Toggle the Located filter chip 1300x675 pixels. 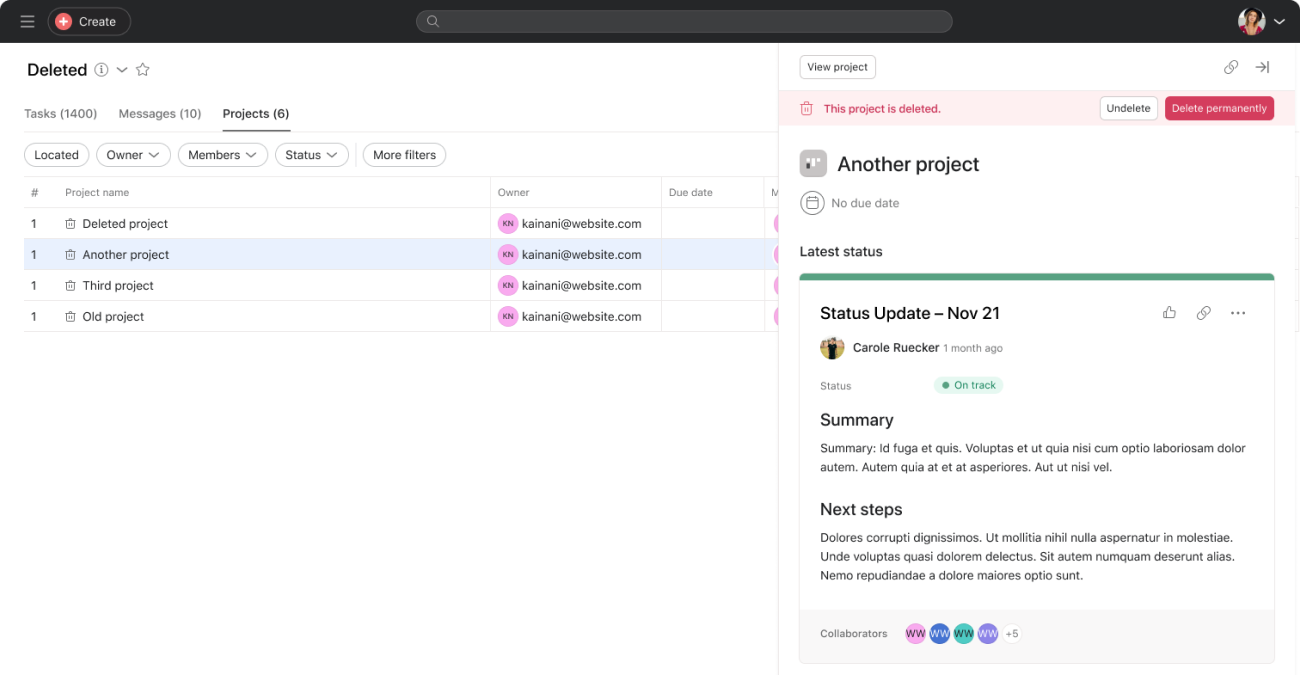tap(56, 155)
